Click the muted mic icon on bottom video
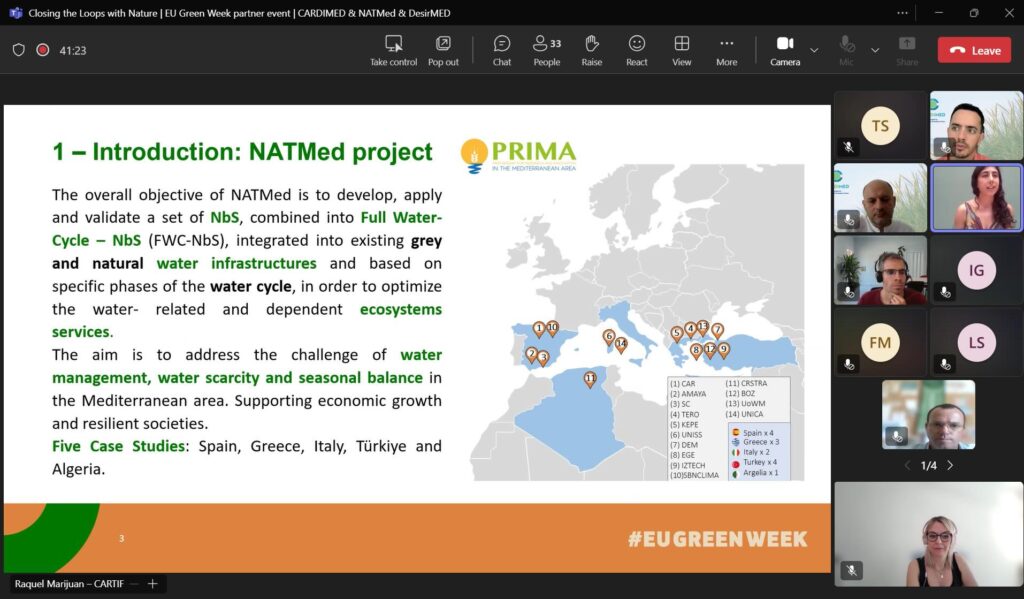This screenshot has width=1024, height=599. 851,570
